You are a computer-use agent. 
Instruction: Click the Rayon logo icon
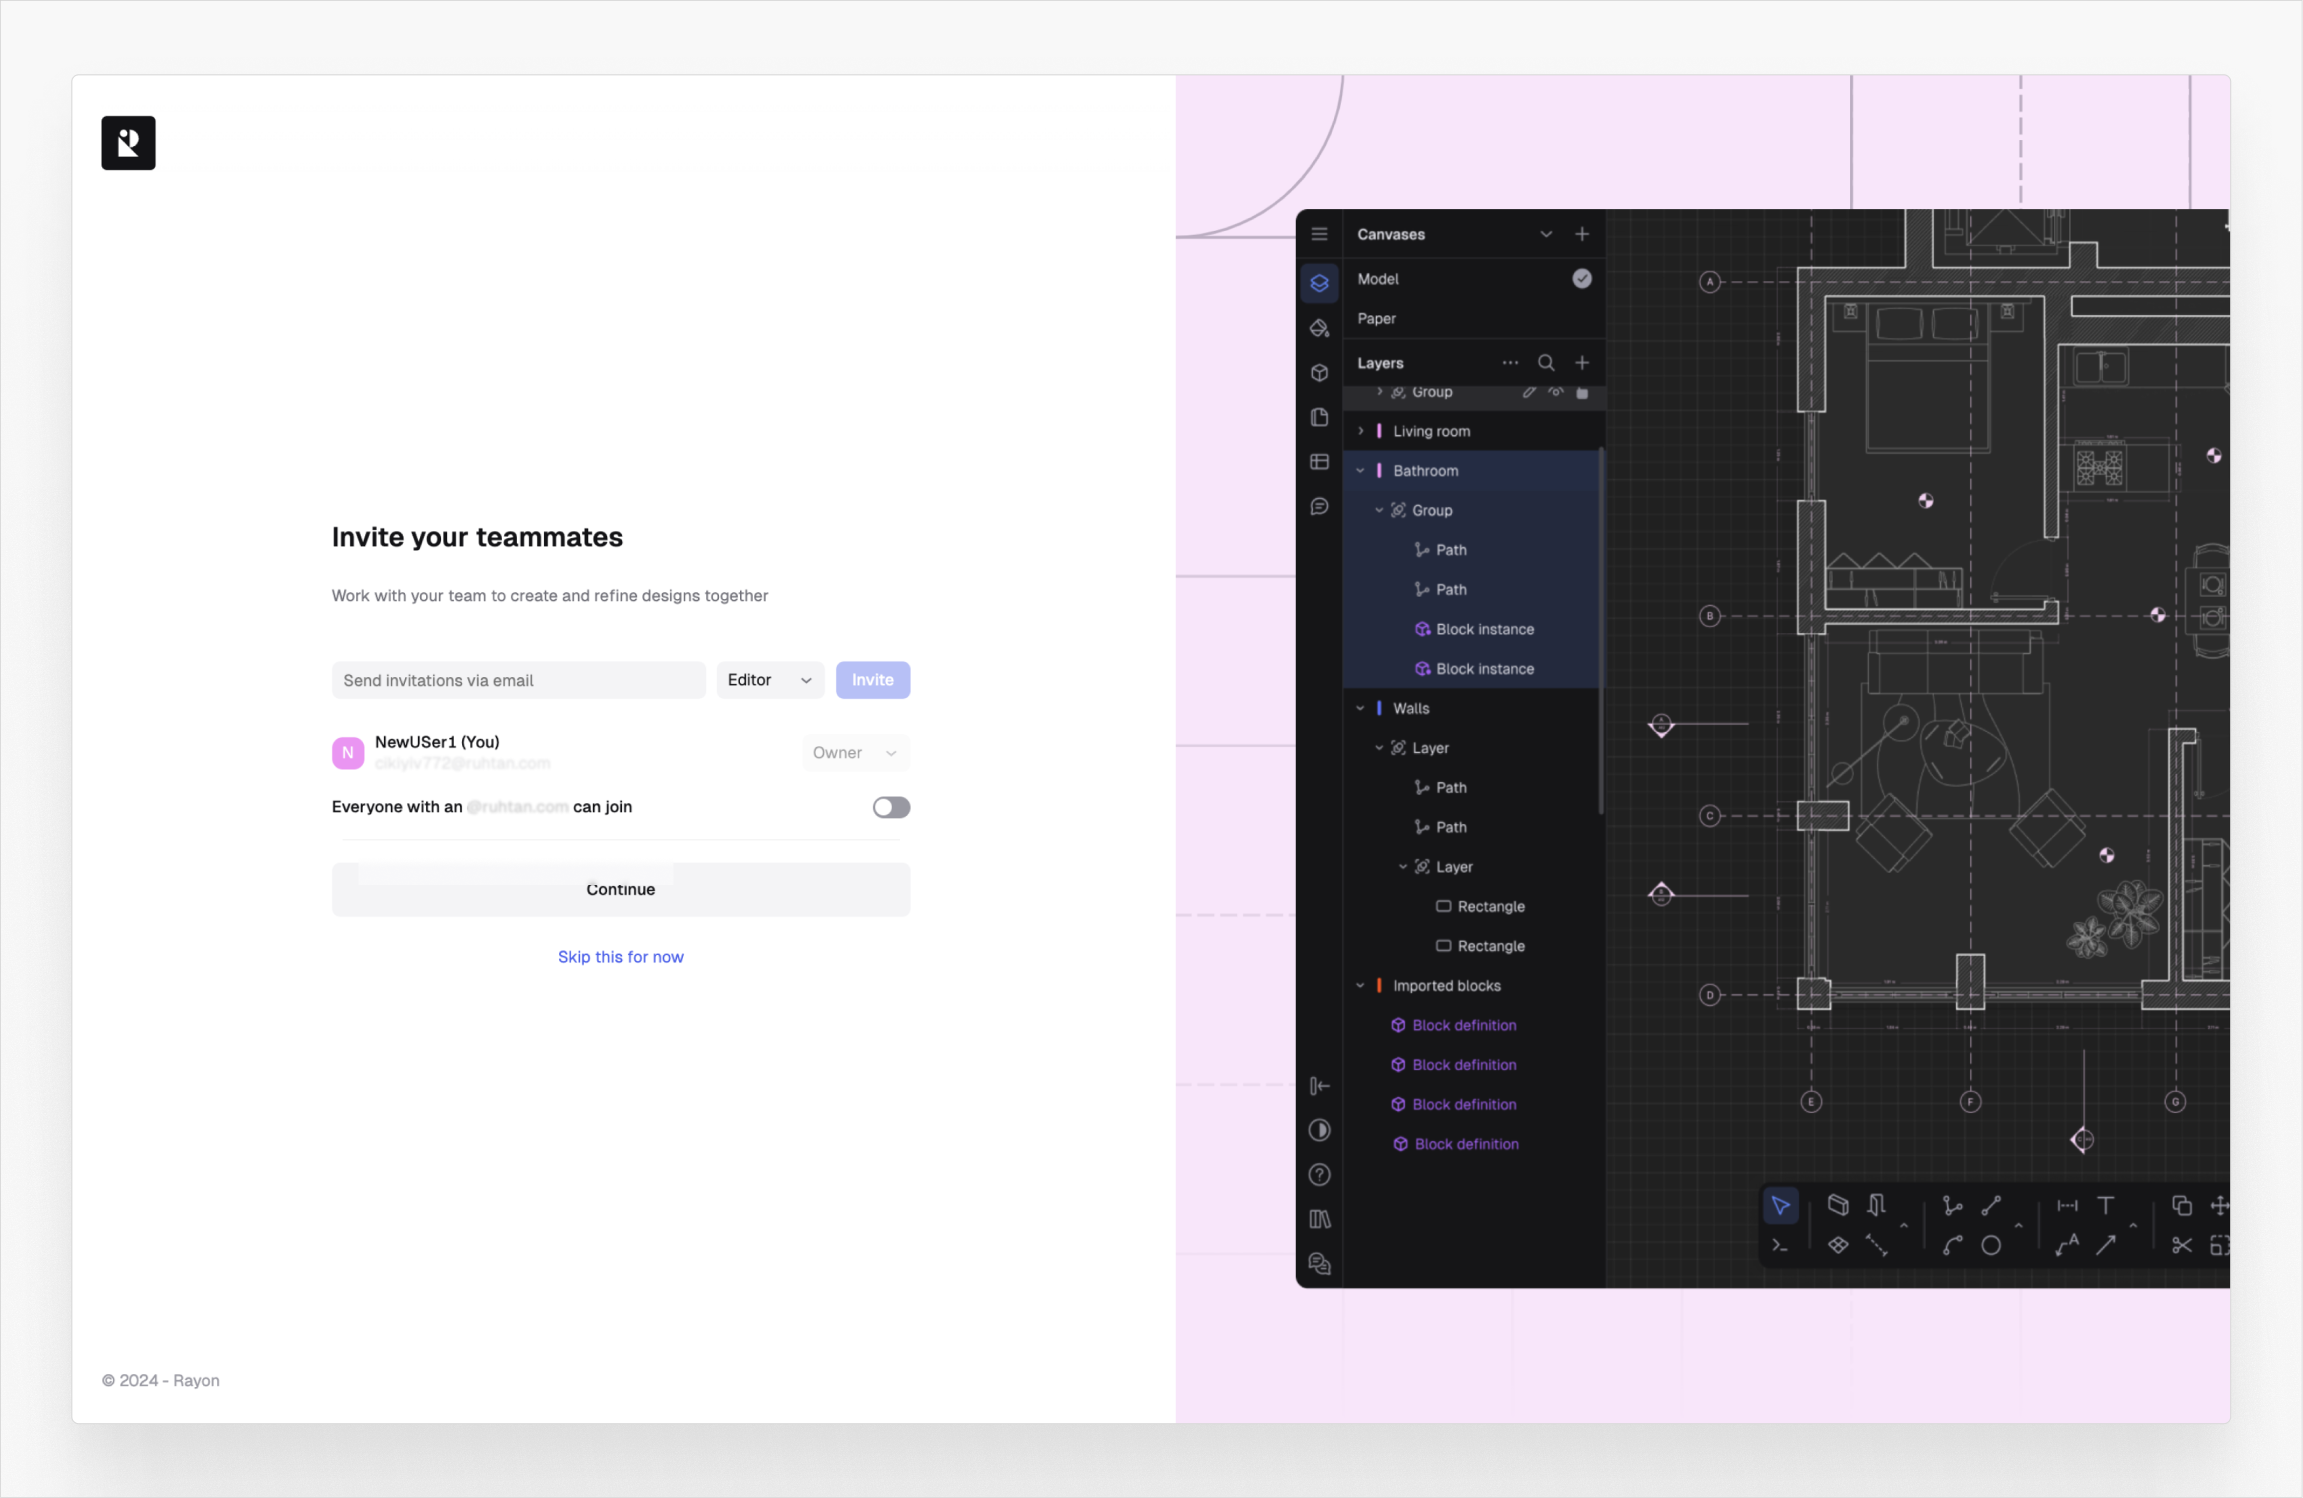(128, 143)
